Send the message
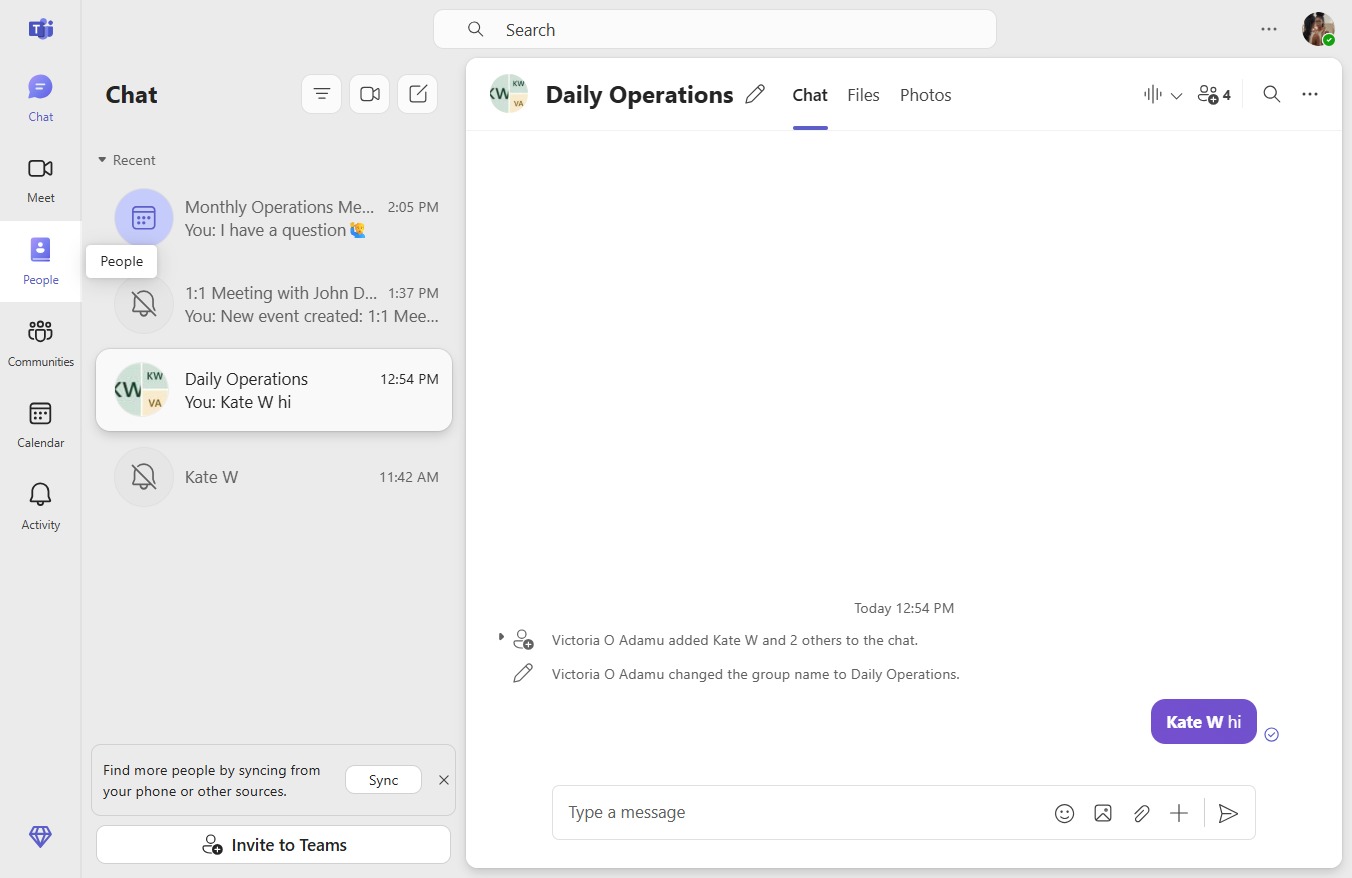This screenshot has width=1352, height=878. [x=1229, y=813]
